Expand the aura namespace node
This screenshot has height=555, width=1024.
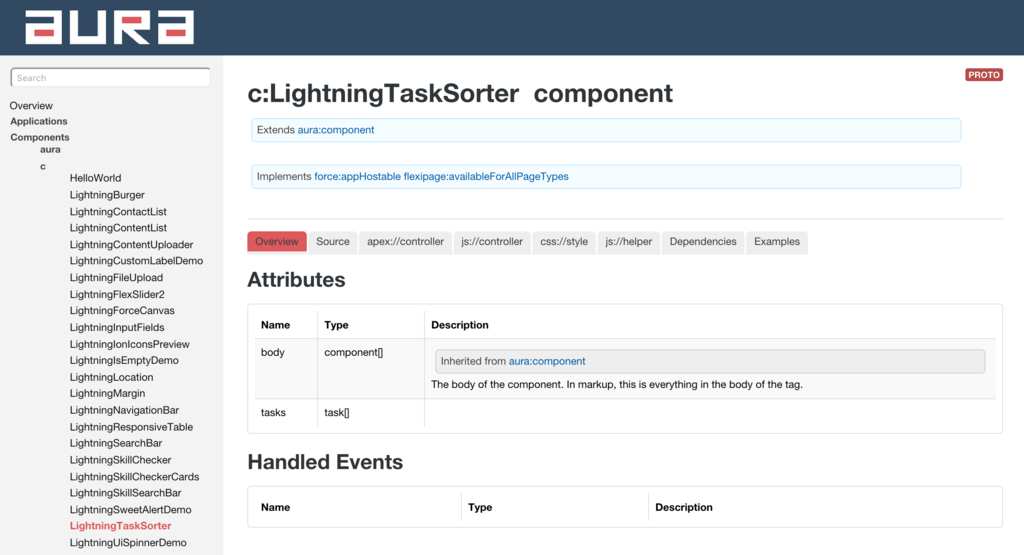click(x=50, y=150)
